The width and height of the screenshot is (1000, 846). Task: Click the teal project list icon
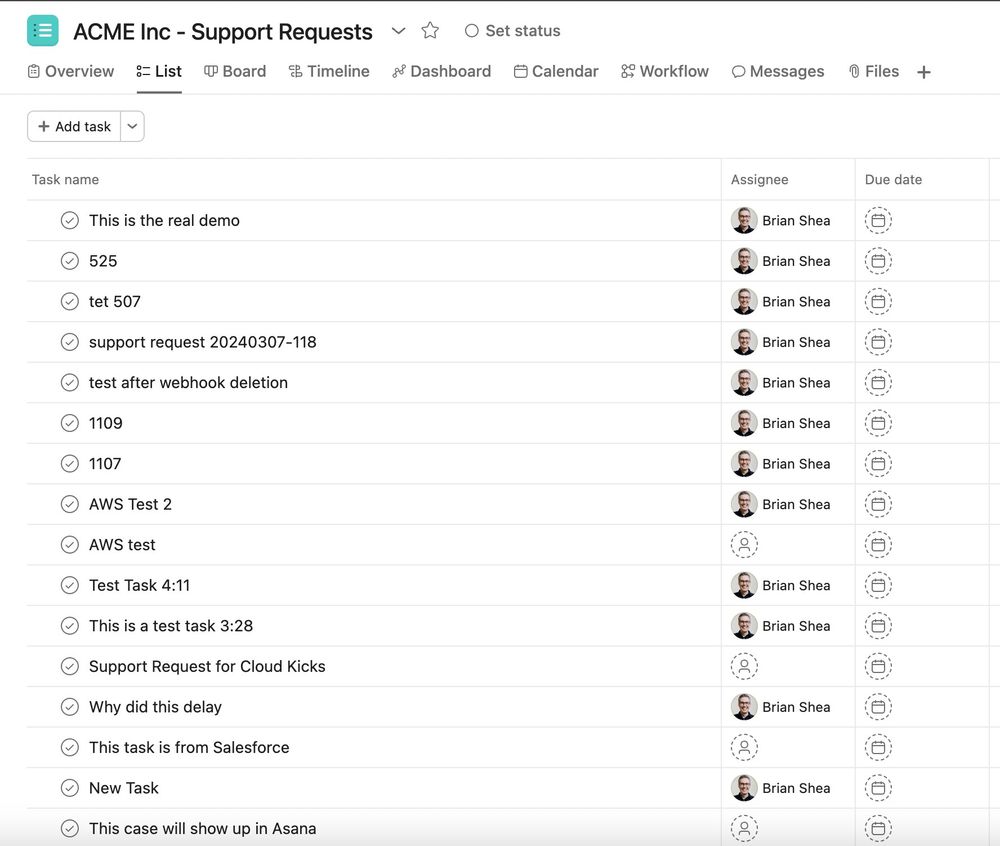[43, 31]
